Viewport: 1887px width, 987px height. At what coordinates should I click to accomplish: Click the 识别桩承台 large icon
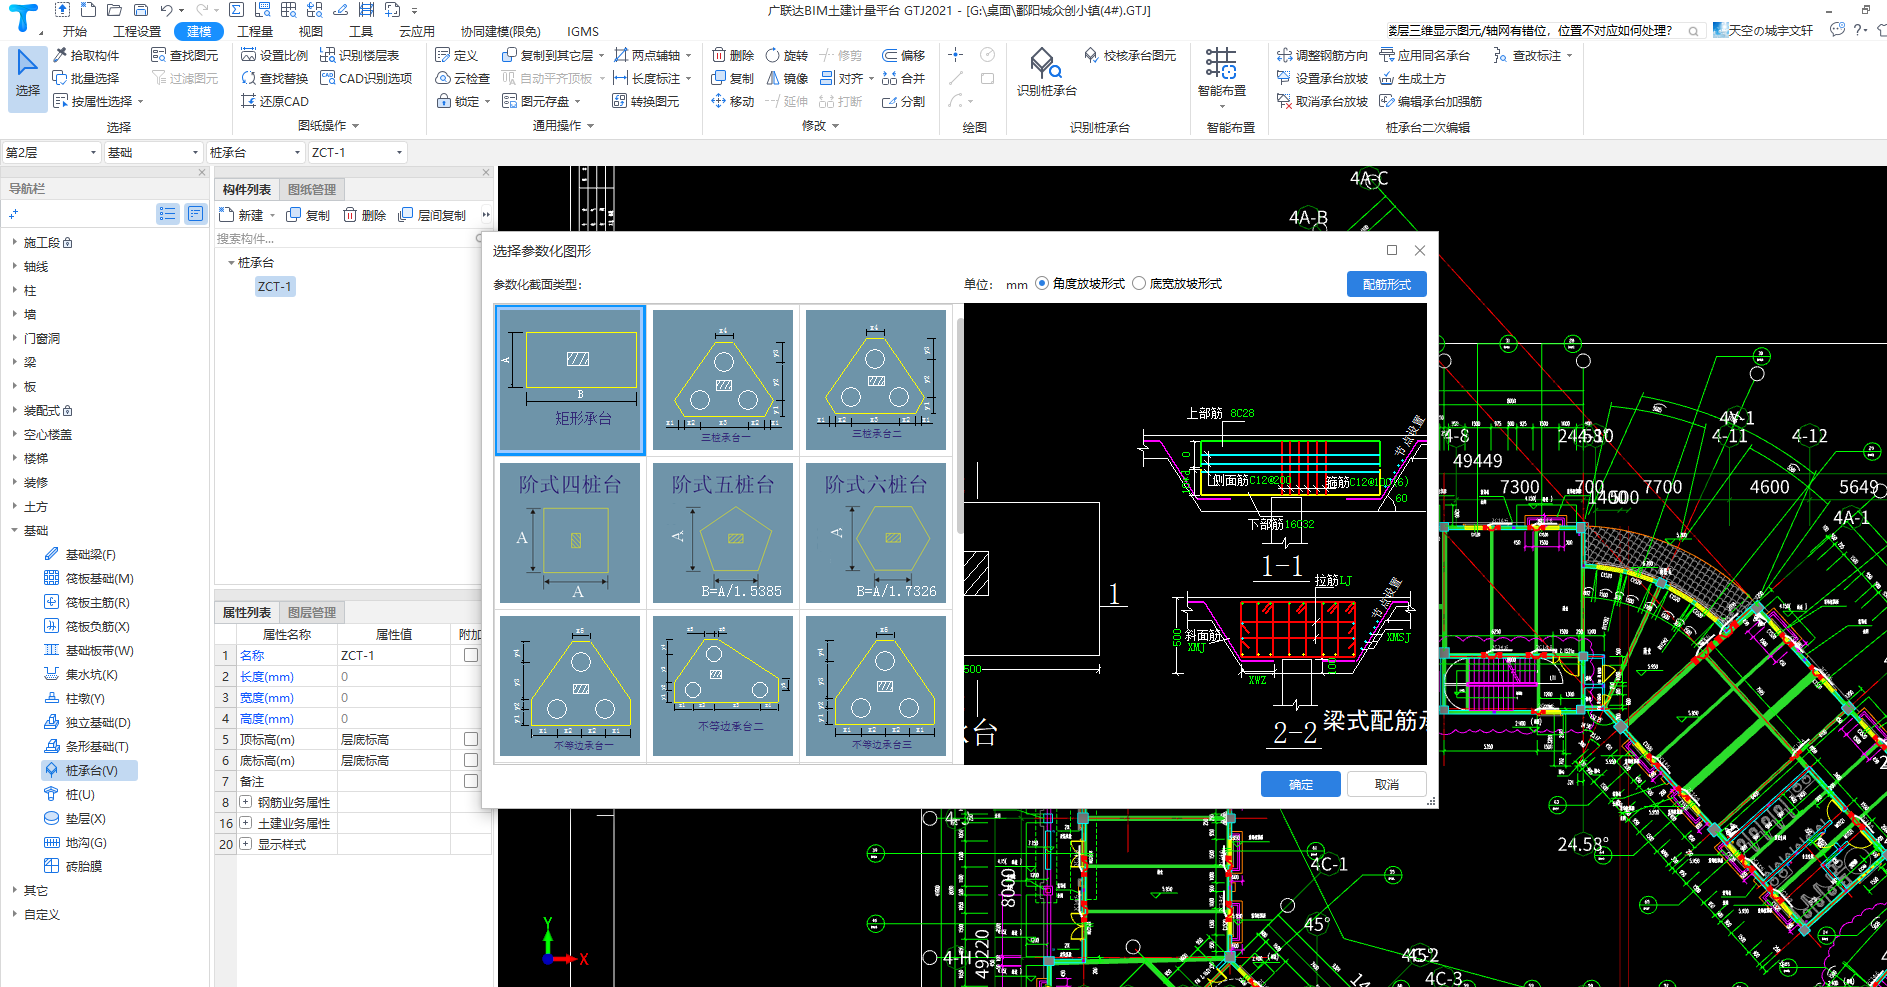[x=1047, y=72]
